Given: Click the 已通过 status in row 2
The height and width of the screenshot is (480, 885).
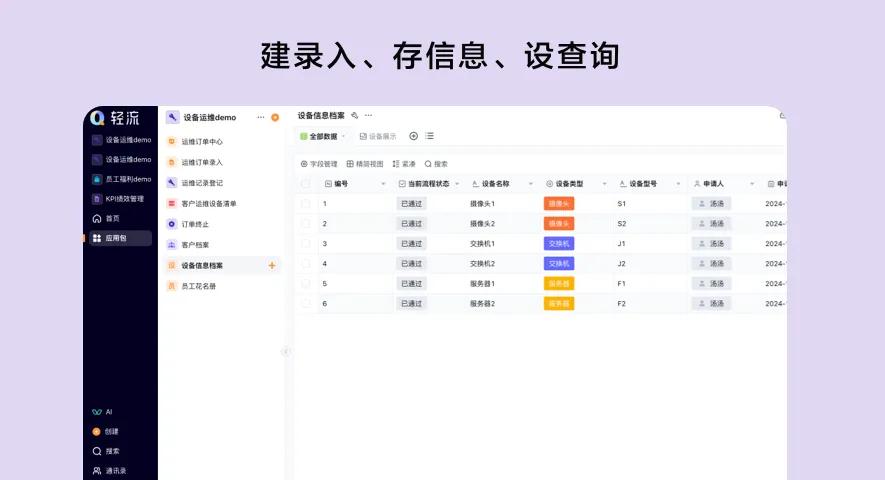Looking at the screenshot, I should click(x=411, y=224).
